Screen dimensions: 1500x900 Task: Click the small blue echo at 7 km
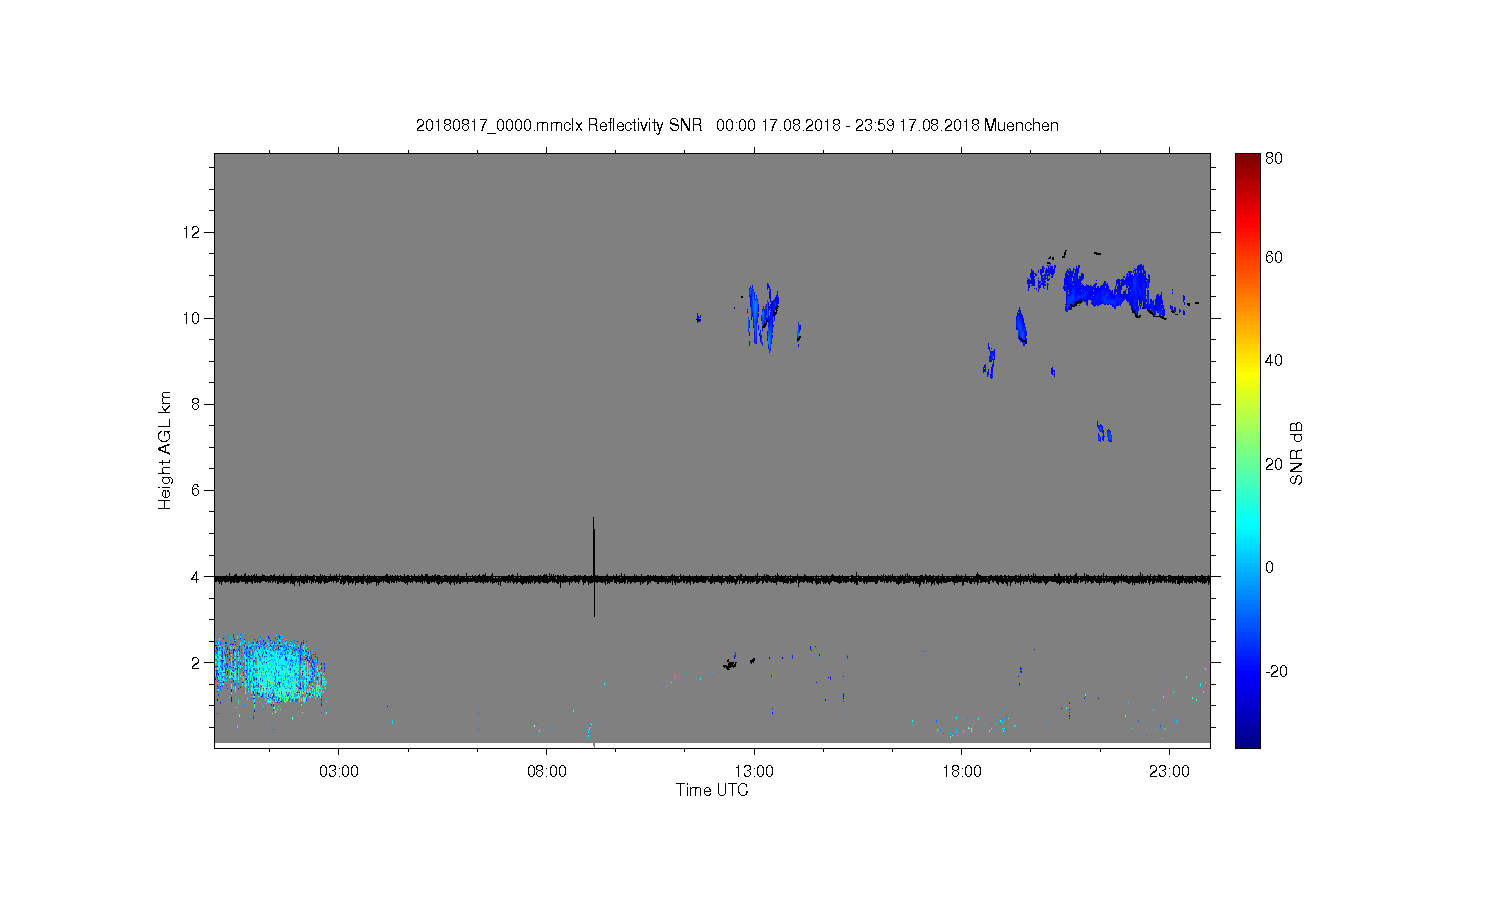1104,432
